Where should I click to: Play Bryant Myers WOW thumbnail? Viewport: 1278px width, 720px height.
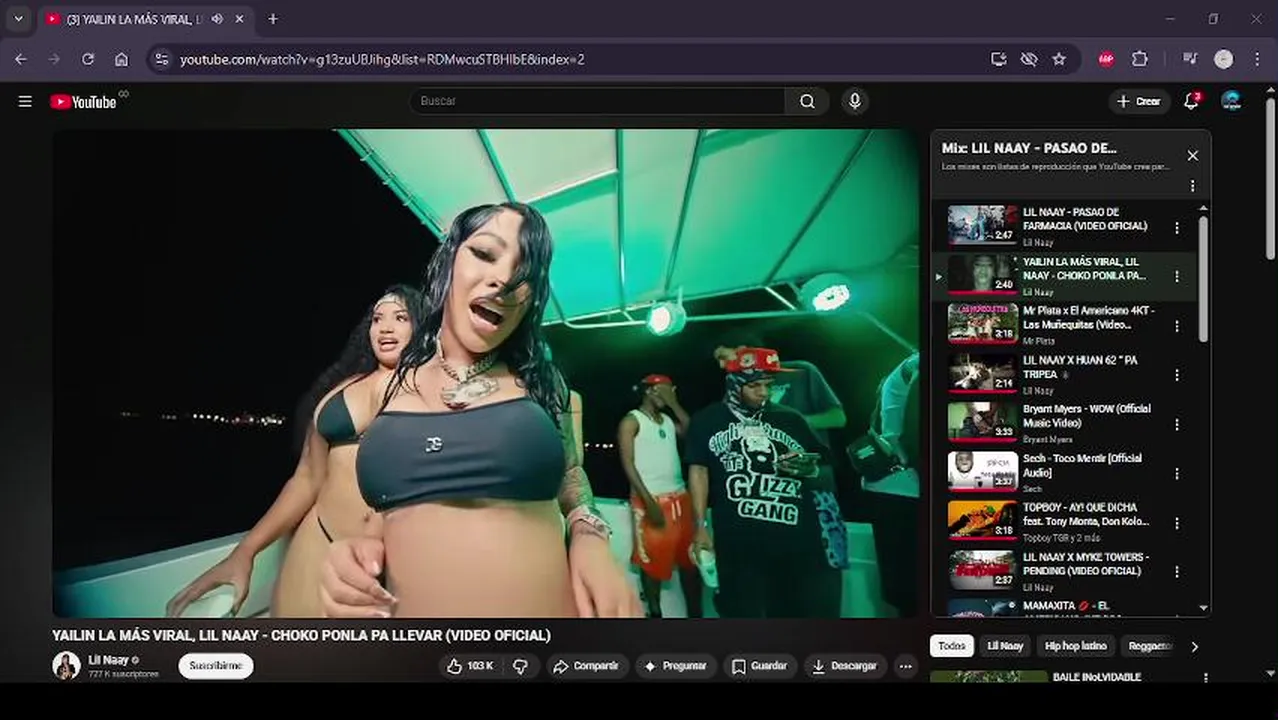point(982,422)
